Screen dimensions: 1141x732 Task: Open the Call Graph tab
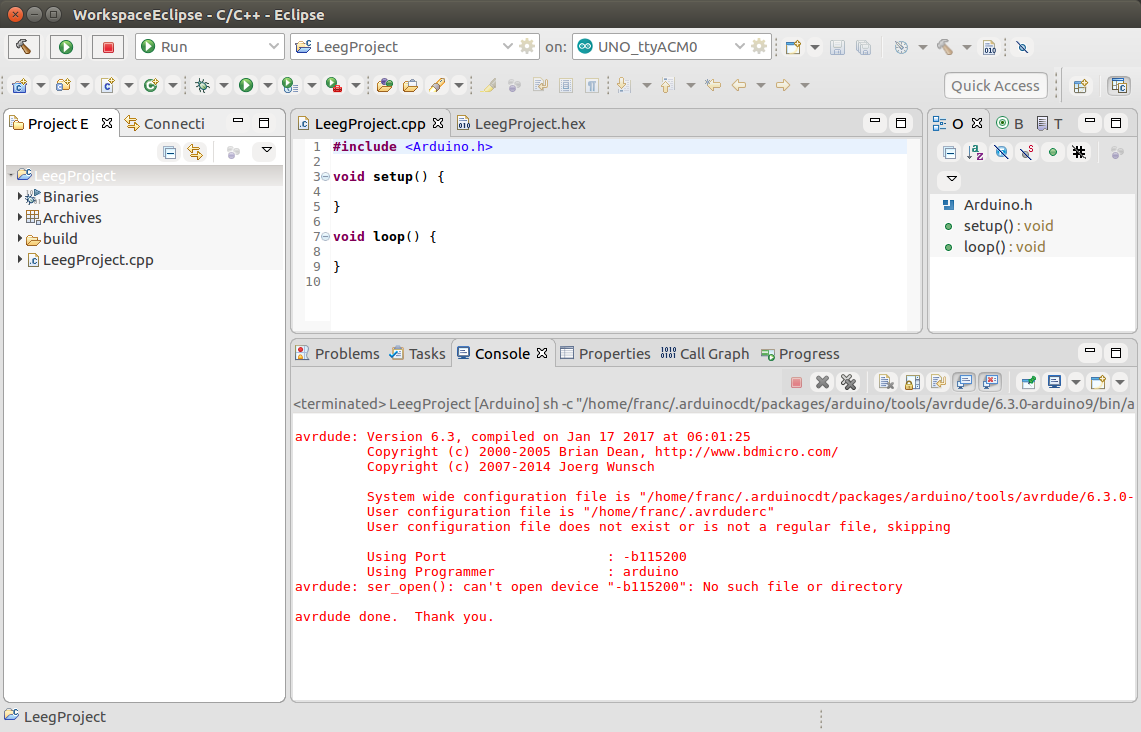click(714, 354)
